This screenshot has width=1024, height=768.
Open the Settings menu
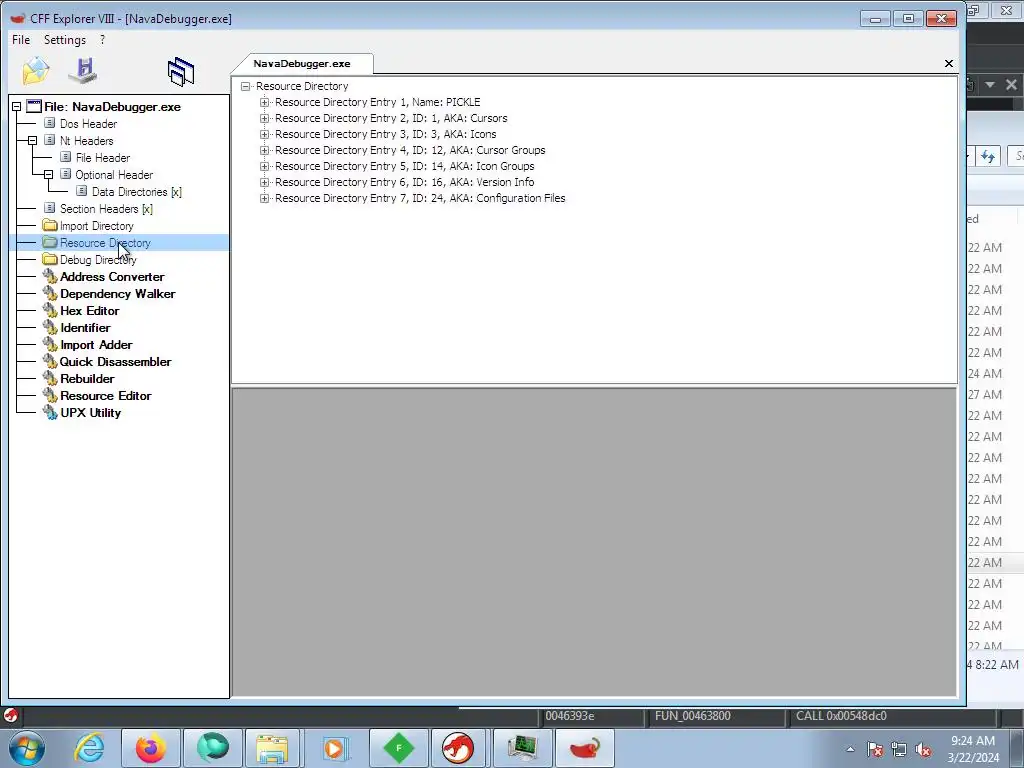(x=65, y=40)
